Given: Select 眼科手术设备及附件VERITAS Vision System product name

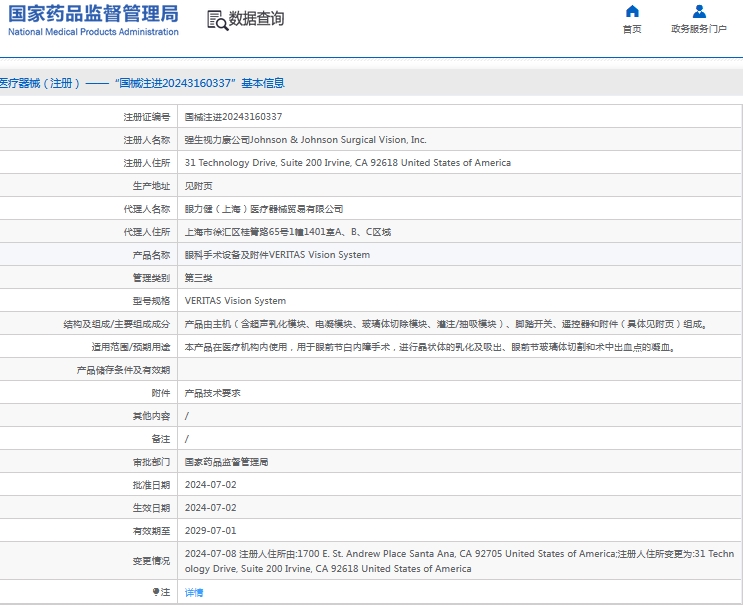Looking at the screenshot, I should (277, 255).
